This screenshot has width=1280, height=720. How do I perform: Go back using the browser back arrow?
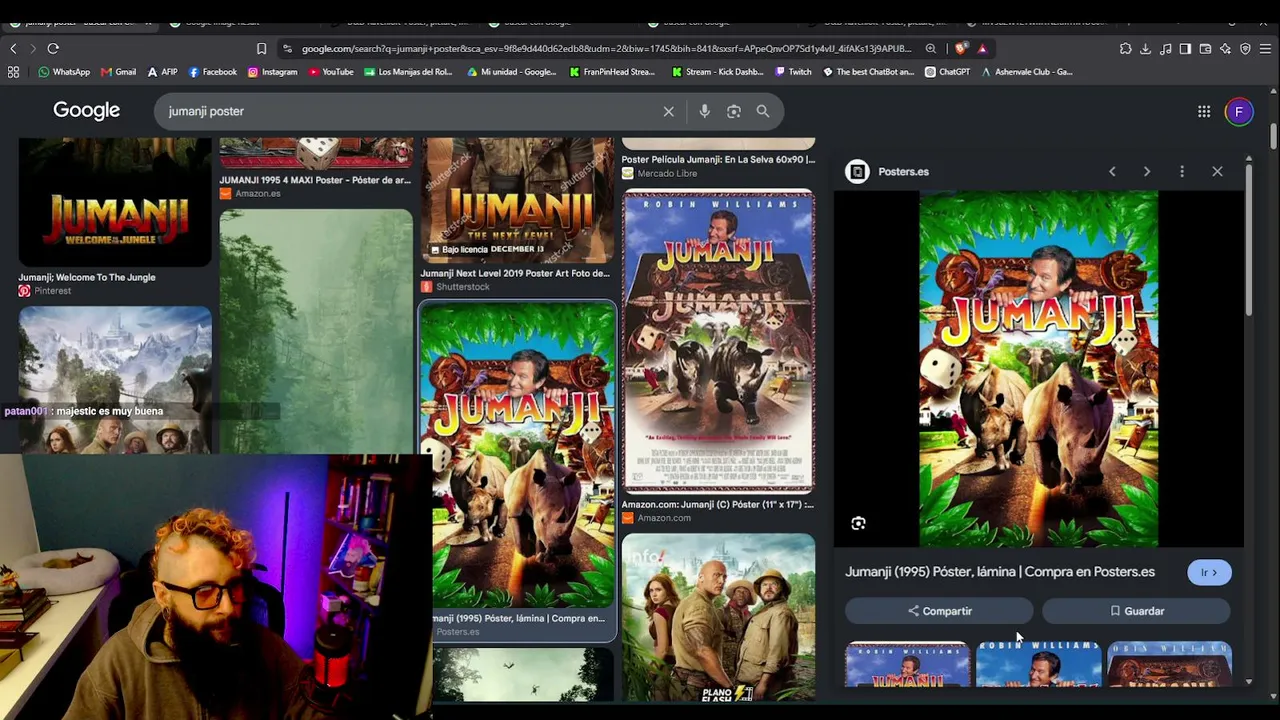[13, 48]
